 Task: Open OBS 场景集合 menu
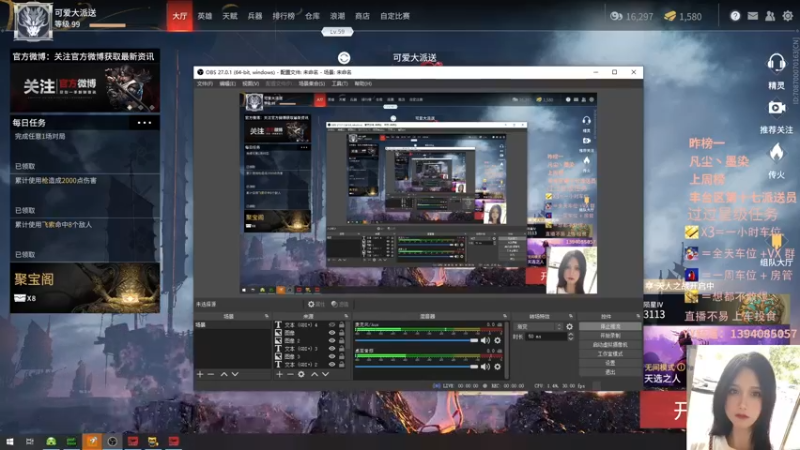coord(311,83)
